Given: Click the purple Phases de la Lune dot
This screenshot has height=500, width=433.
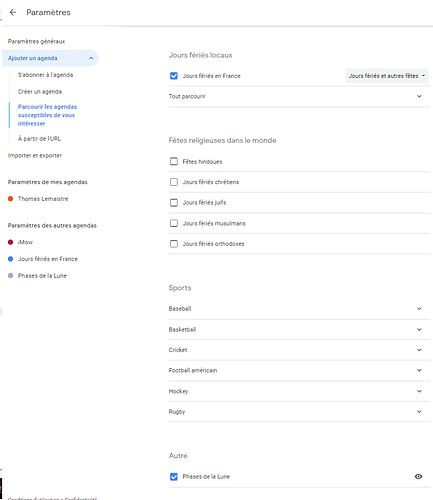Looking at the screenshot, I should (11, 276).
